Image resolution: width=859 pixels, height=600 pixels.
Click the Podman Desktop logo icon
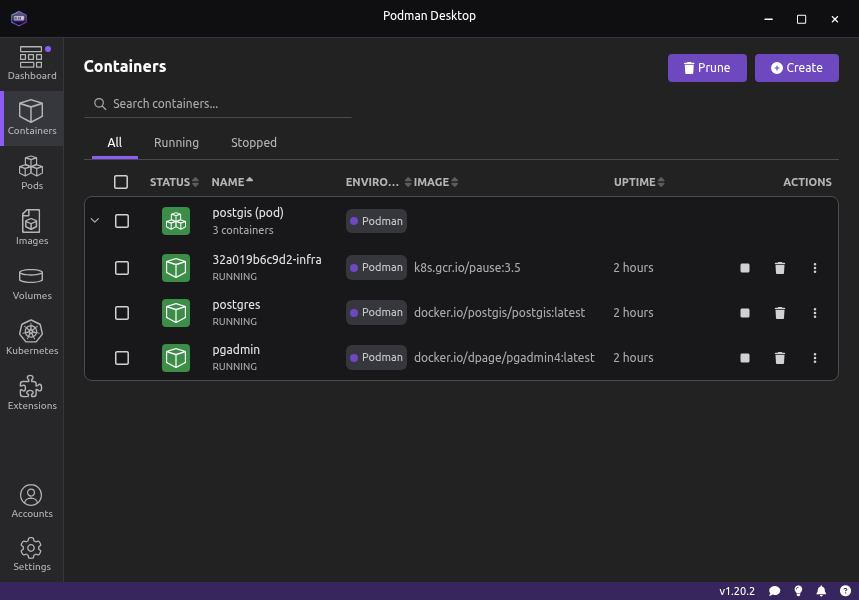pos(19,19)
